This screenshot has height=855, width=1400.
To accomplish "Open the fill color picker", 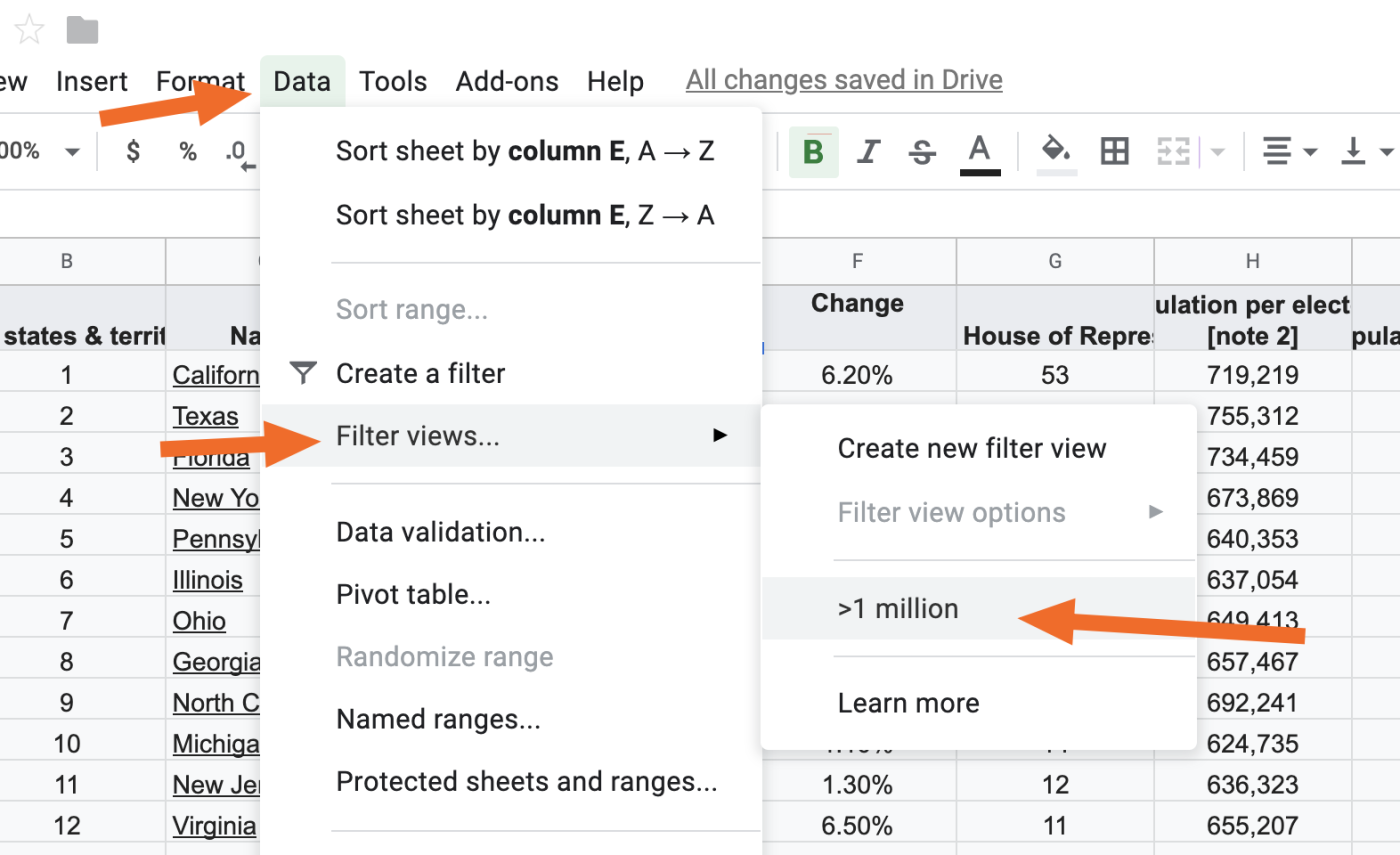I will [1056, 152].
